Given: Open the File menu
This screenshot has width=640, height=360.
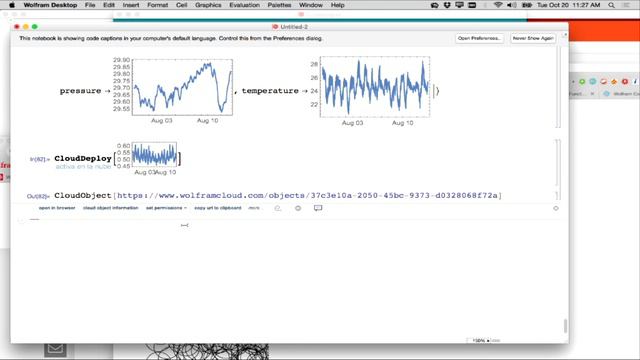Looking at the screenshot, I should (x=90, y=5).
